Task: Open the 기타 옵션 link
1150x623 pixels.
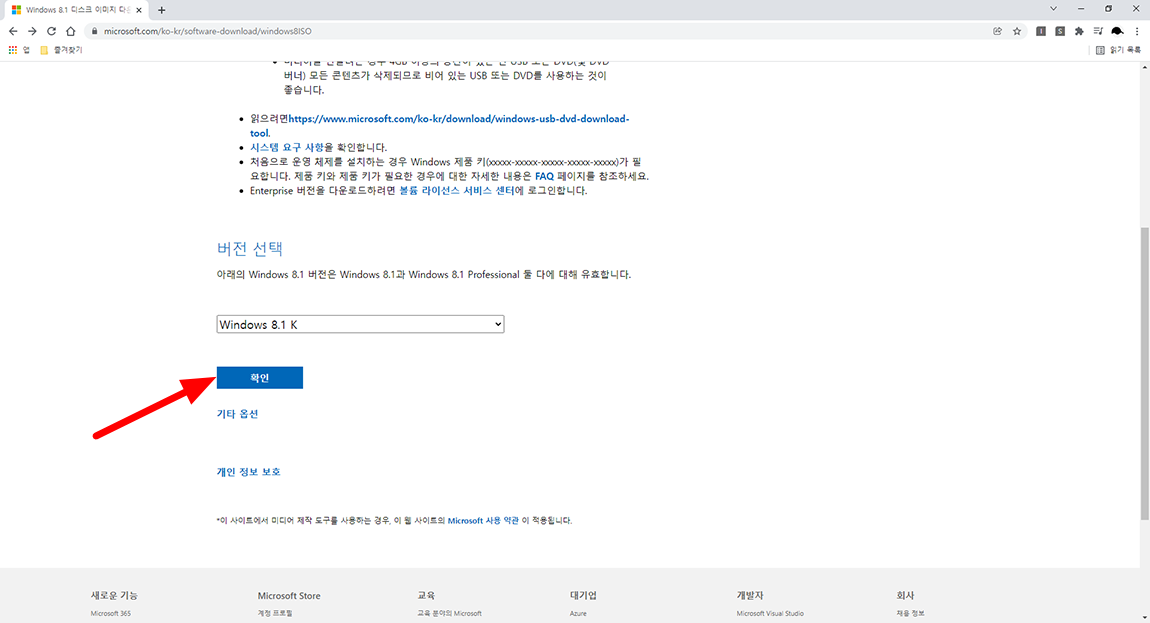Action: pyautogui.click(x=237, y=414)
